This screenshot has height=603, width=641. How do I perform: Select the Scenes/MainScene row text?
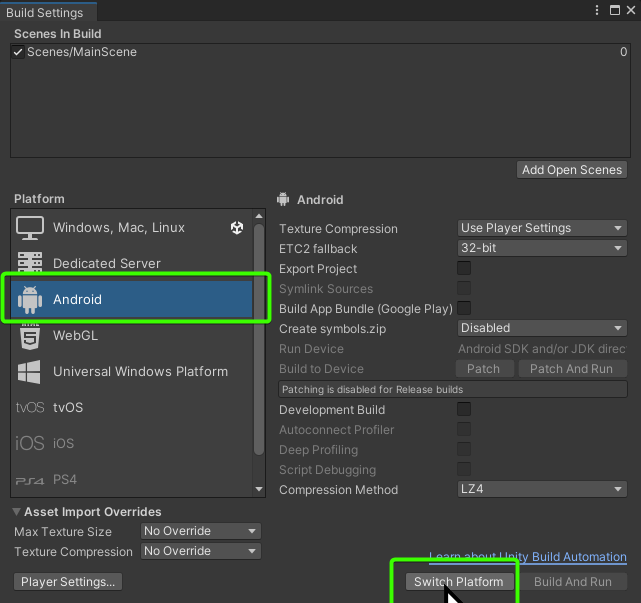tap(82, 52)
